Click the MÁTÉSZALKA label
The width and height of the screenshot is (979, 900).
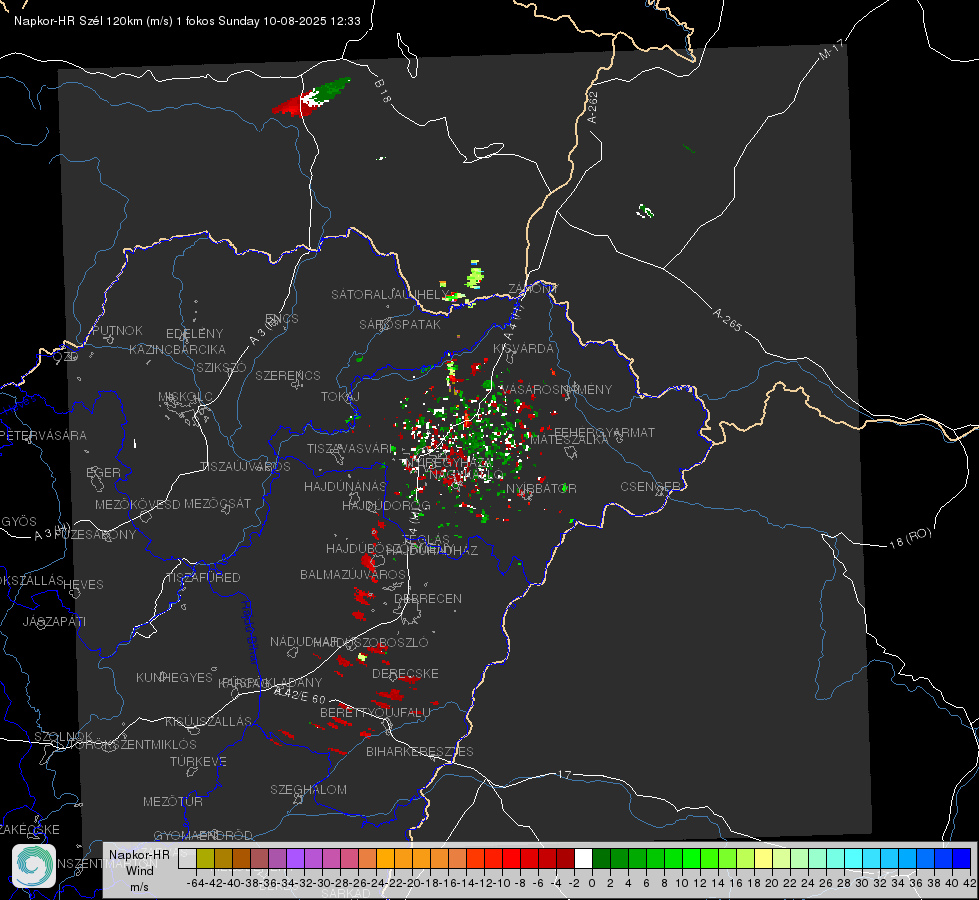[x=569, y=440]
